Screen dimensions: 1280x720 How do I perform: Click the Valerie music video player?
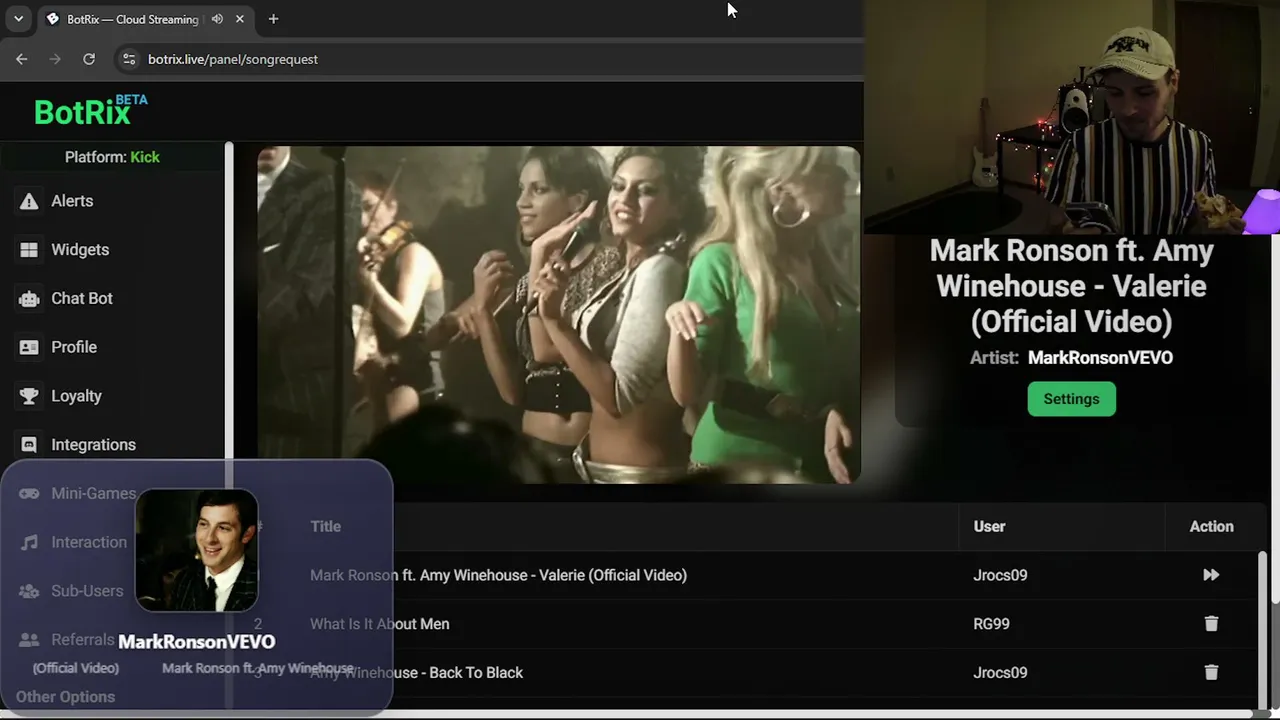pyautogui.click(x=559, y=315)
